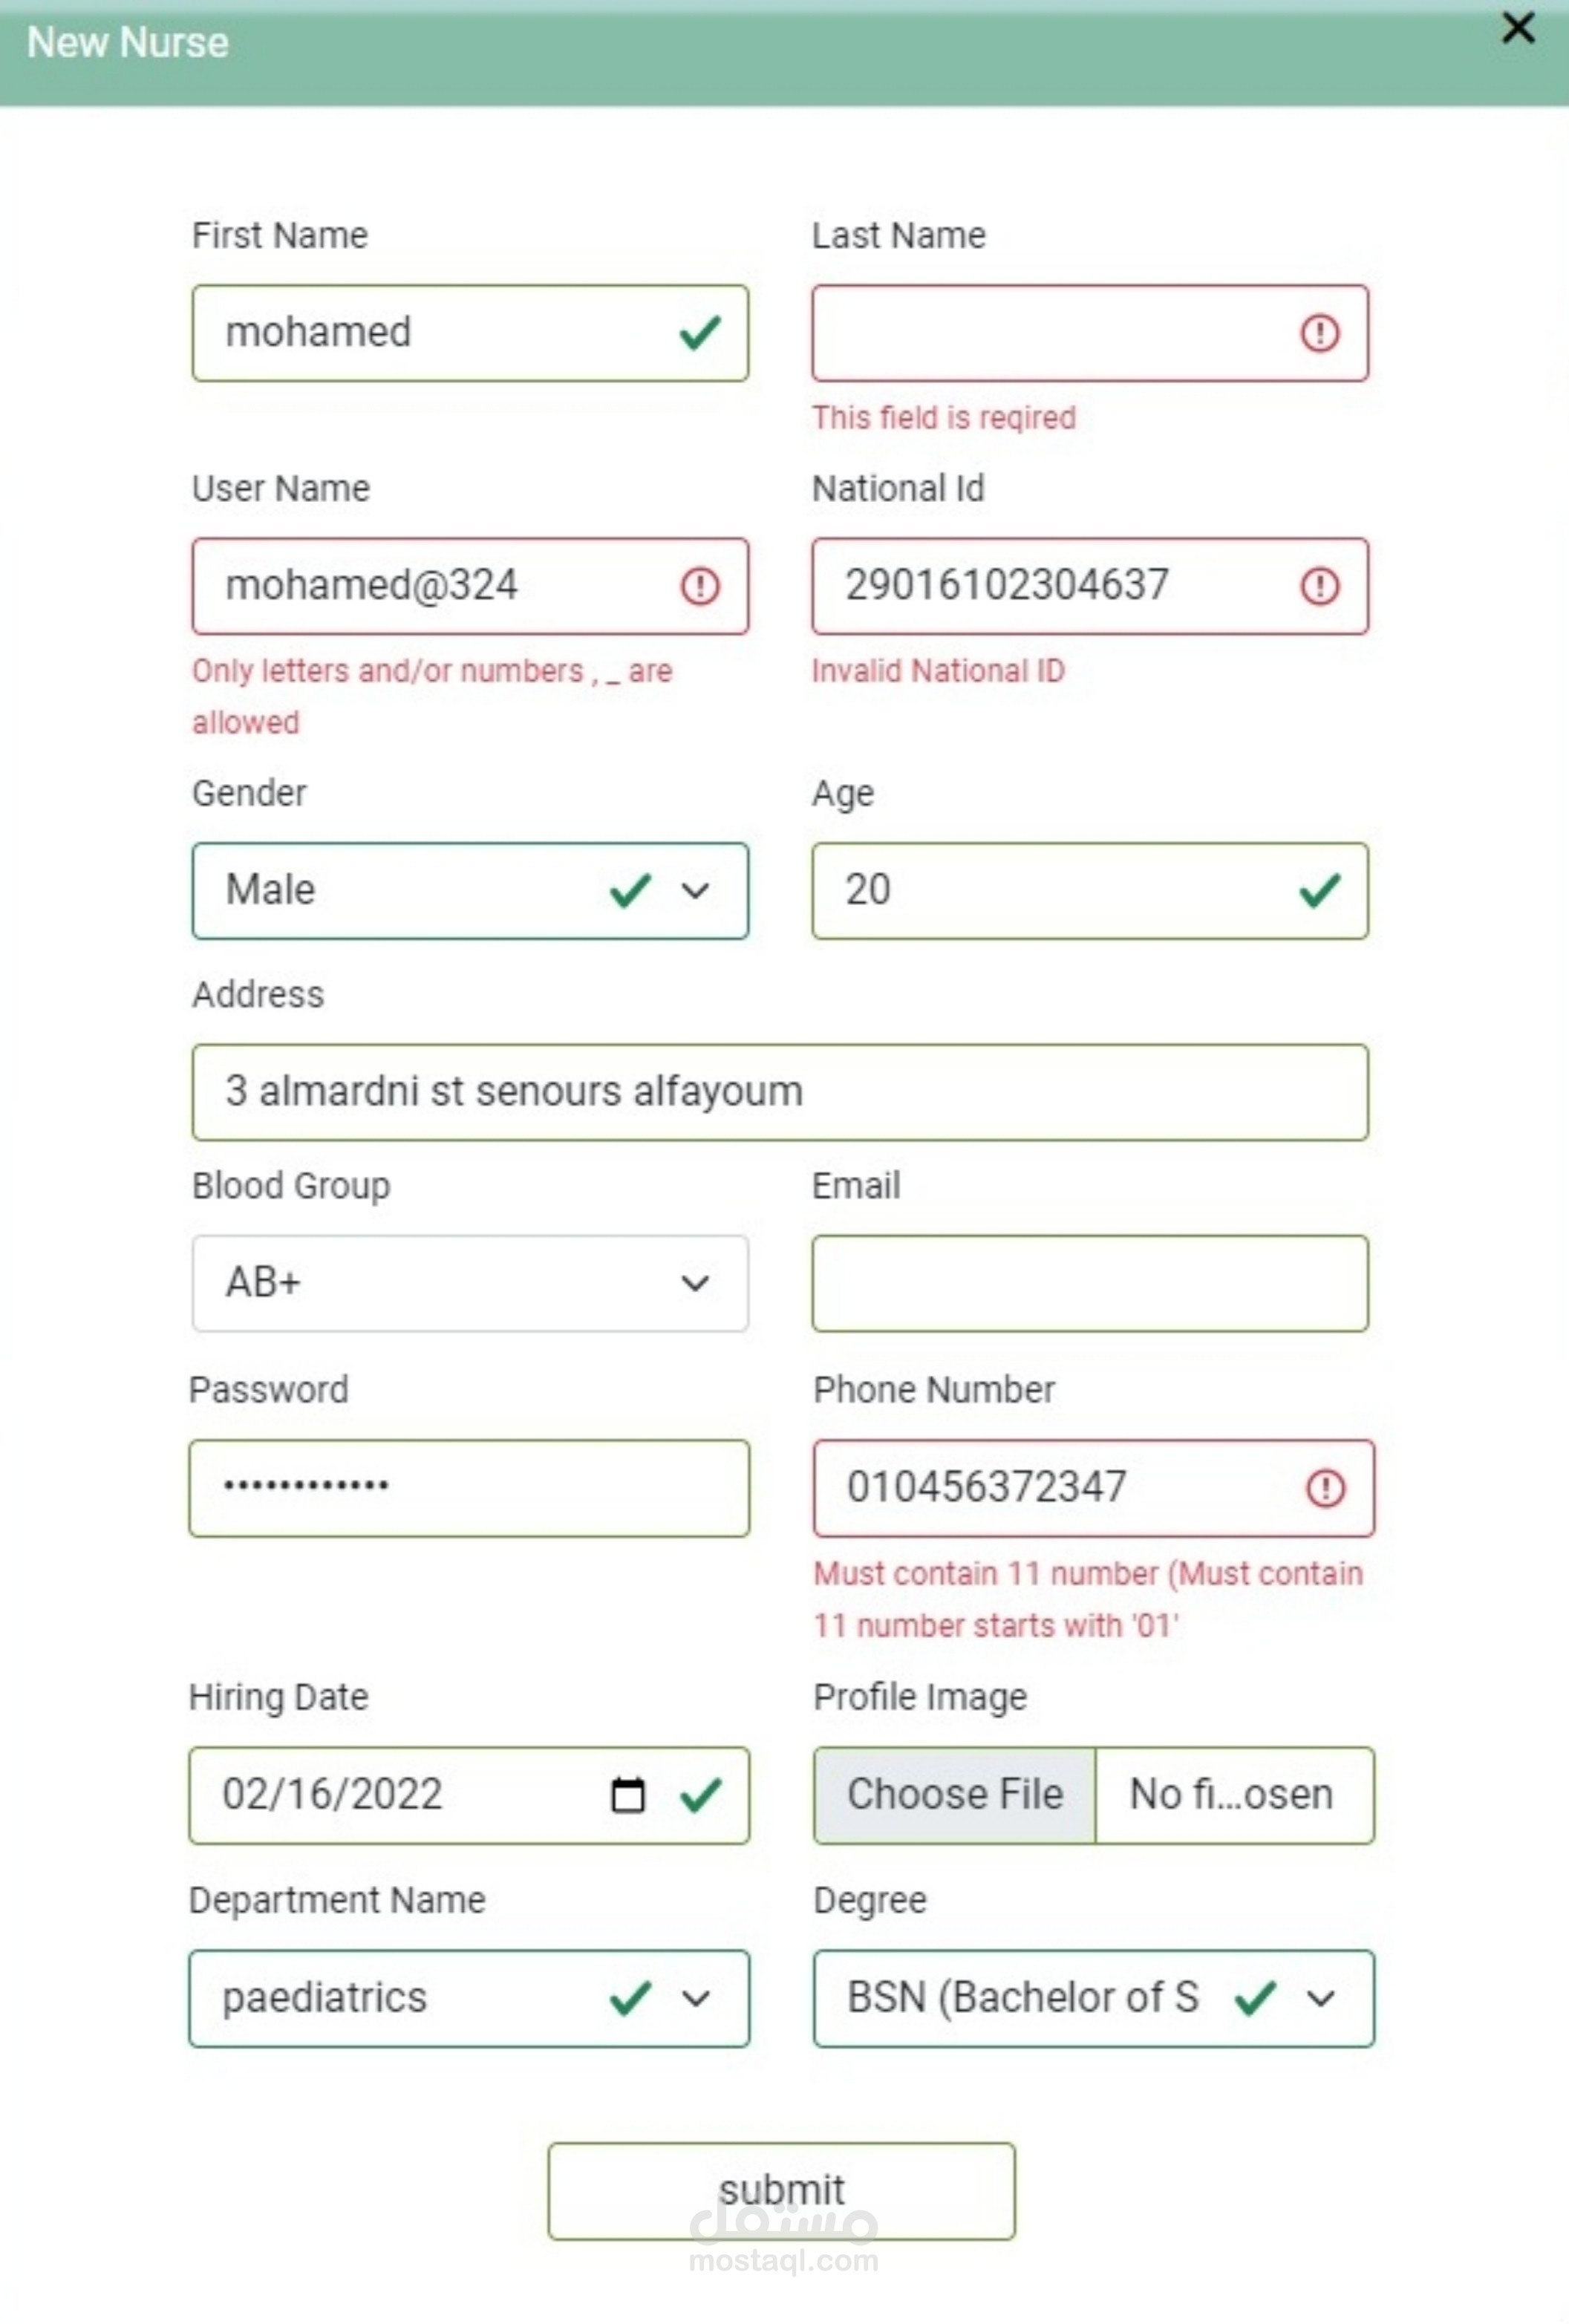Open the Department Name dropdown

pyautogui.click(x=695, y=1999)
